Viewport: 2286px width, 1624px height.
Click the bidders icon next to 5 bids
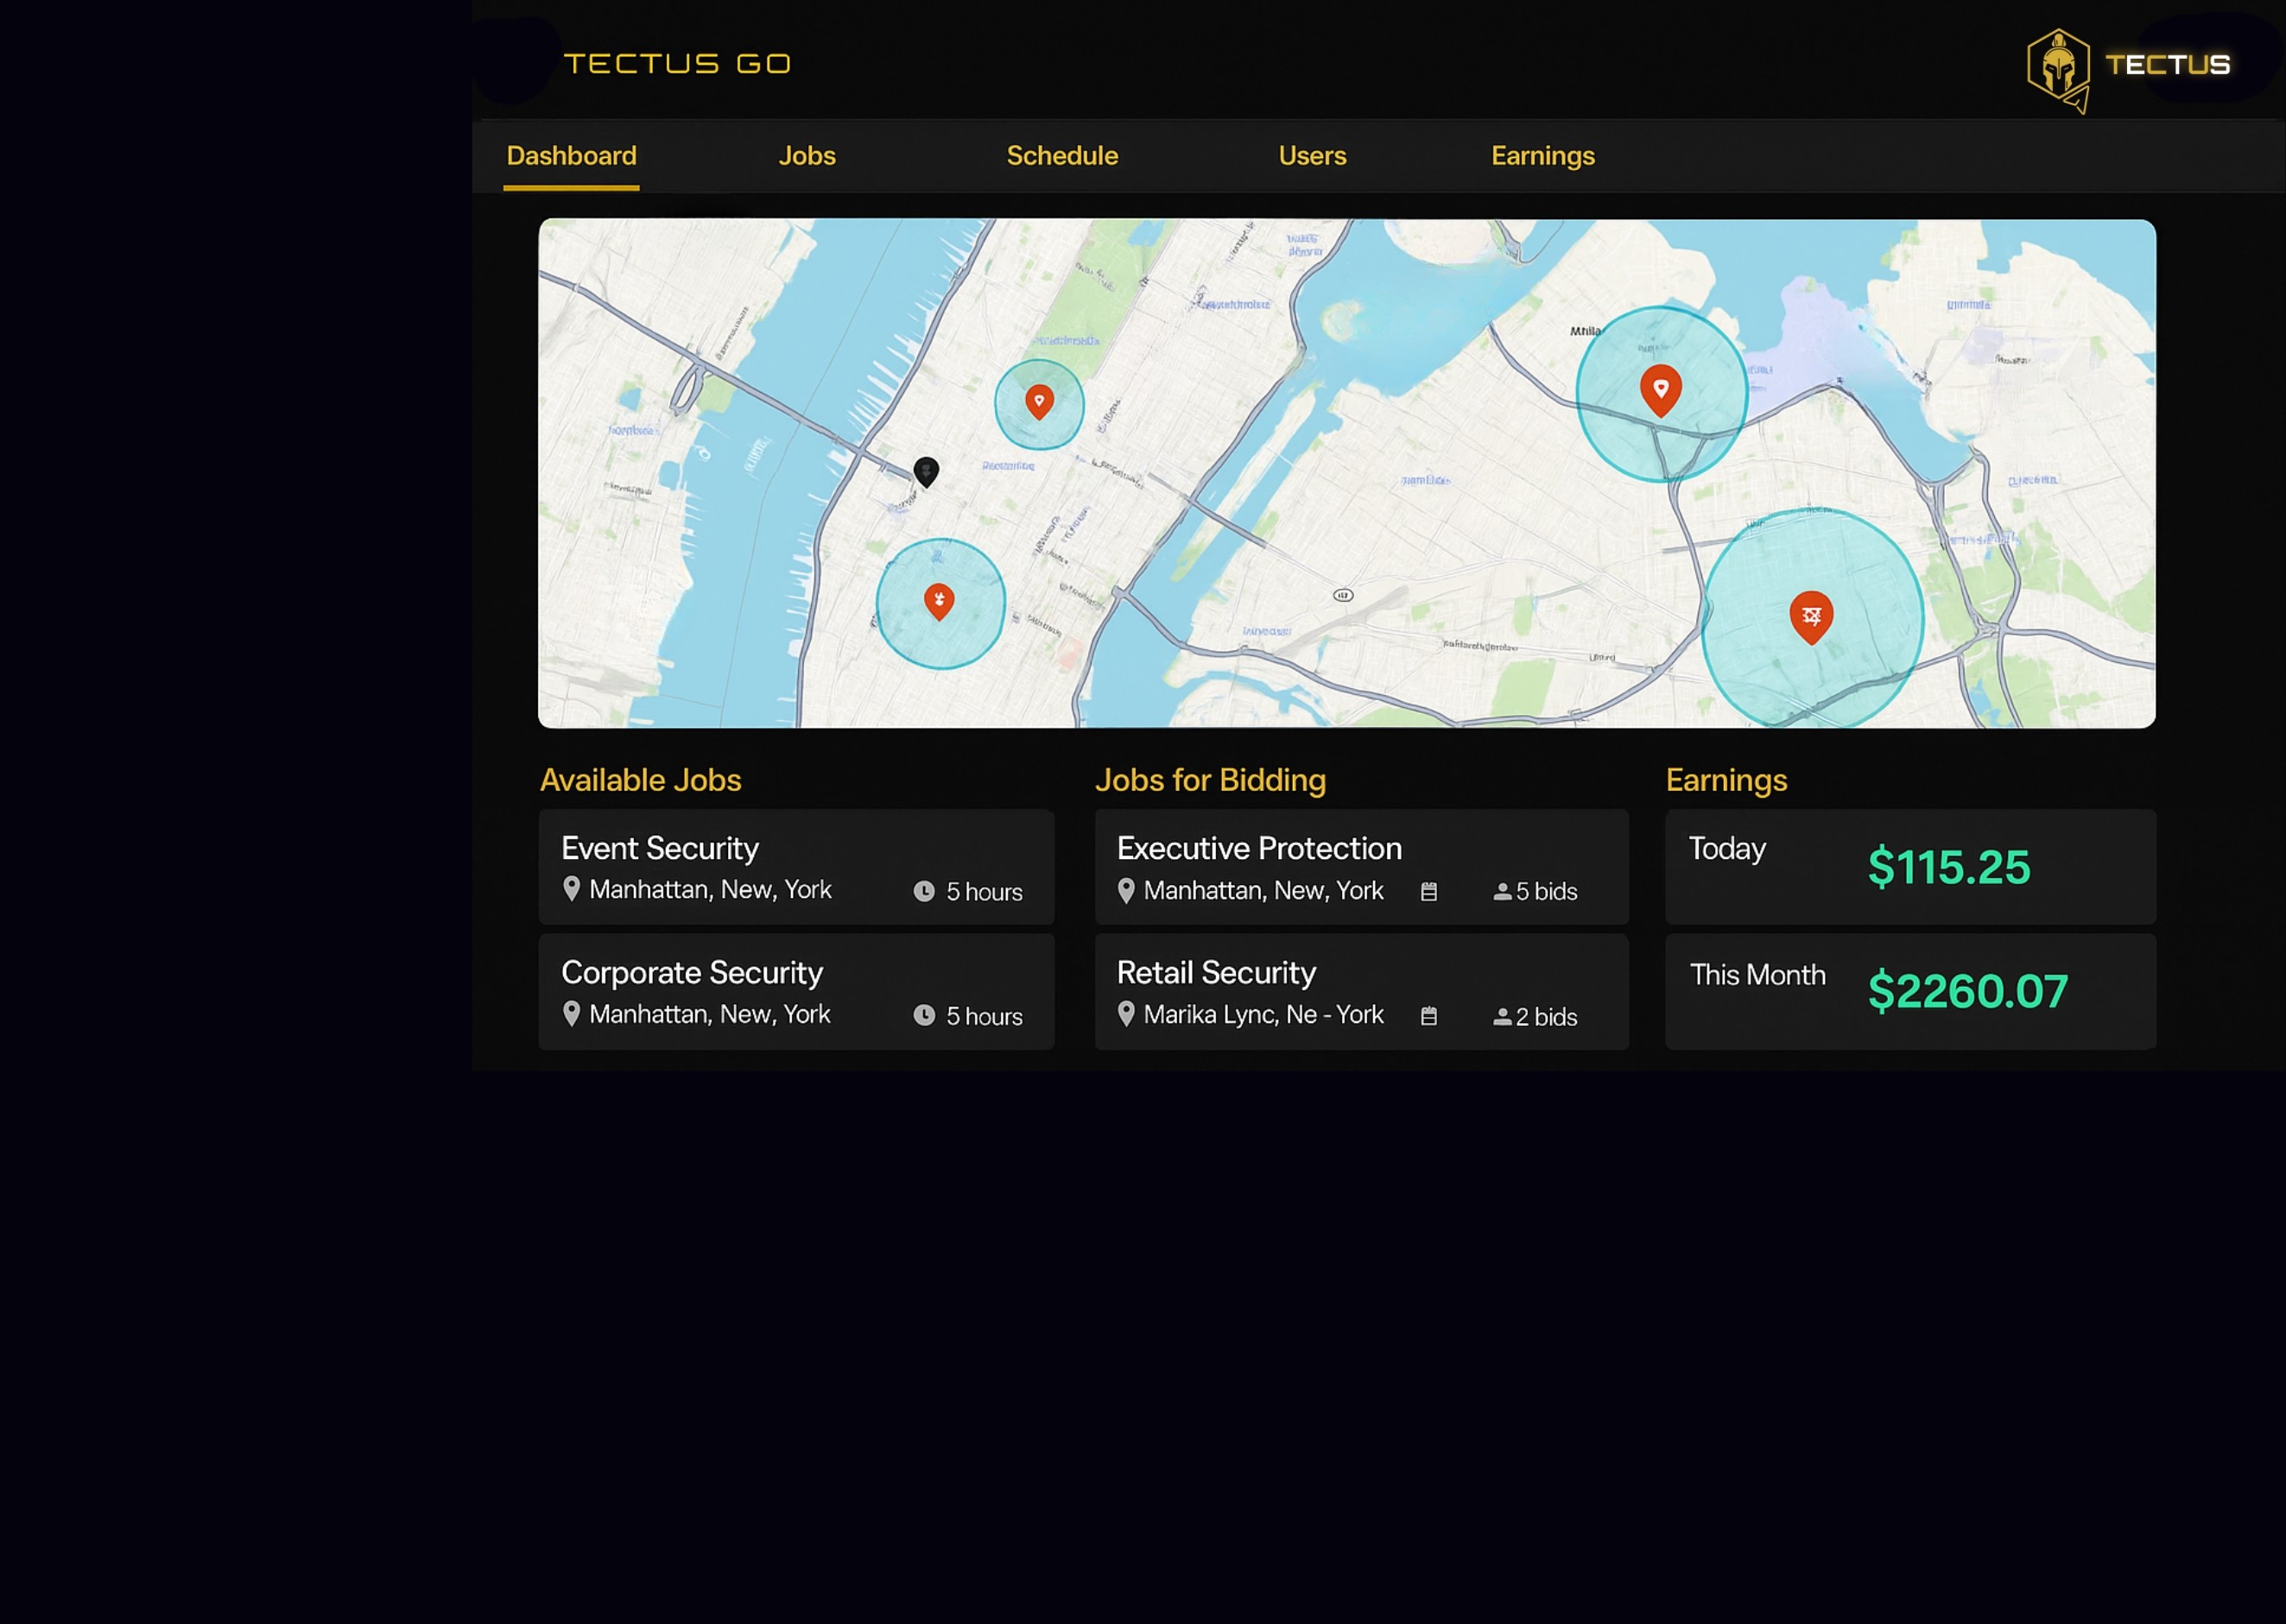(x=1501, y=891)
